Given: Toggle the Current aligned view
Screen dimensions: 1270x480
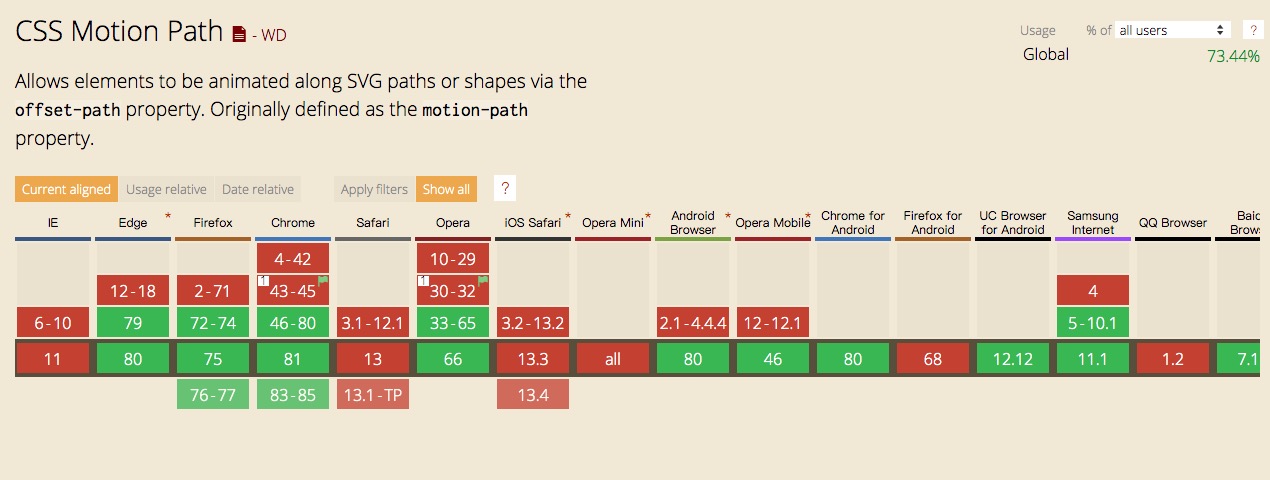Looking at the screenshot, I should pos(67,189).
